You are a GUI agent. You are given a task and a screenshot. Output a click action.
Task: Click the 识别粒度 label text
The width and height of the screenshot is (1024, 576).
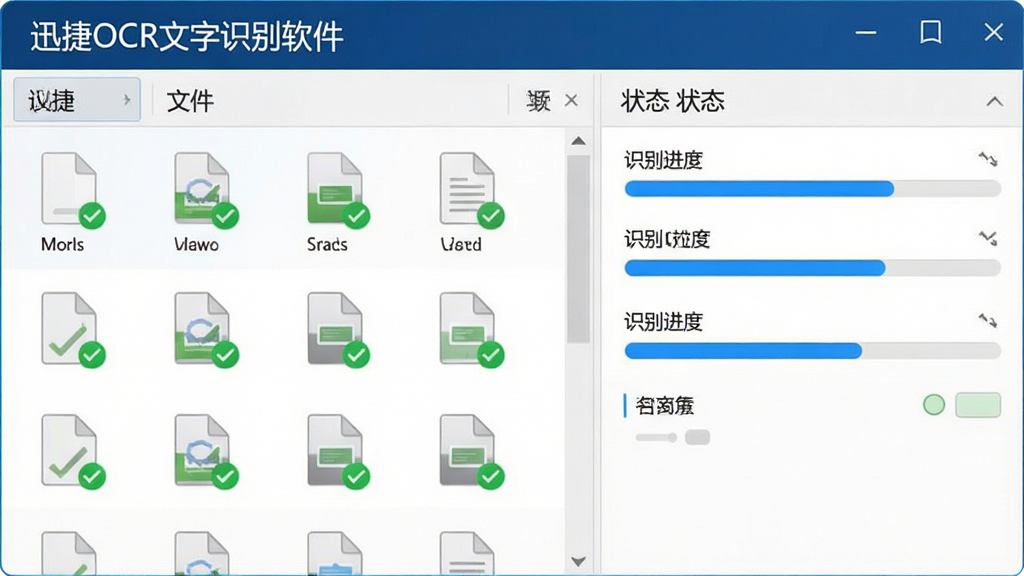(x=667, y=239)
